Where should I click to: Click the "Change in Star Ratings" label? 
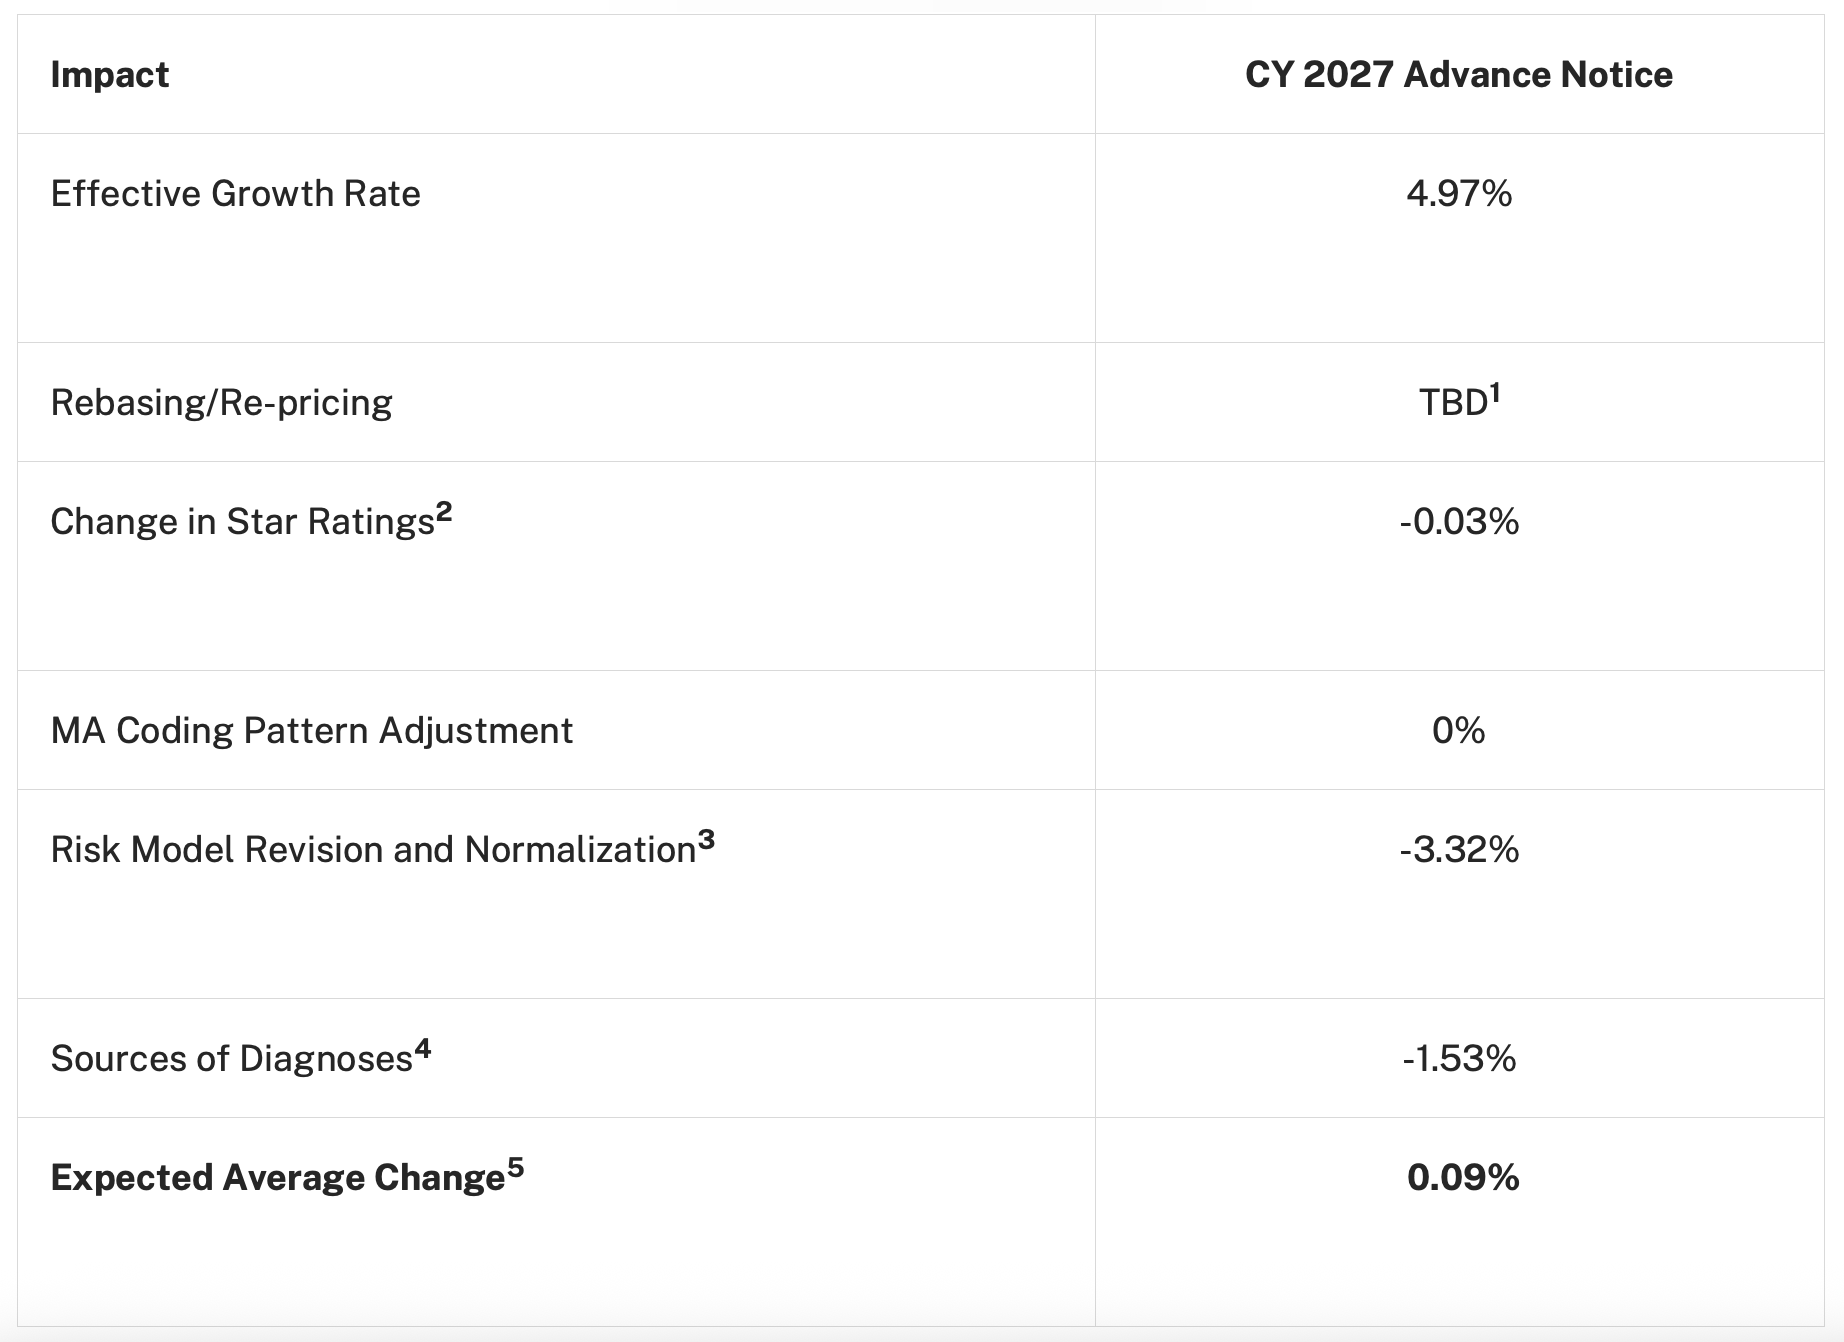[242, 522]
